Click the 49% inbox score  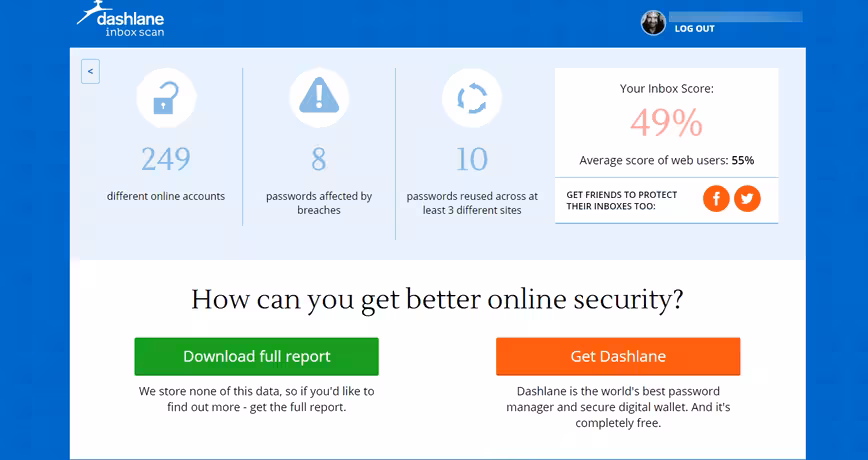pos(666,122)
